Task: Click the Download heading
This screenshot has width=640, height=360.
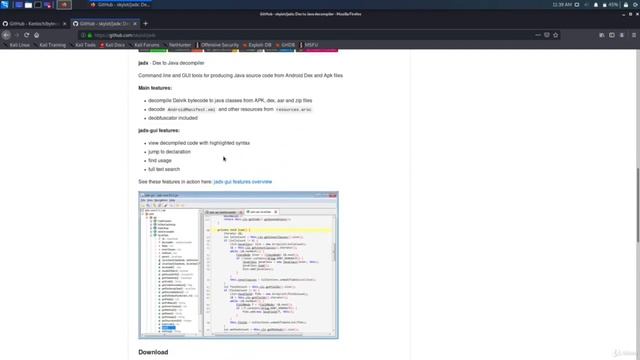Action: [153, 352]
